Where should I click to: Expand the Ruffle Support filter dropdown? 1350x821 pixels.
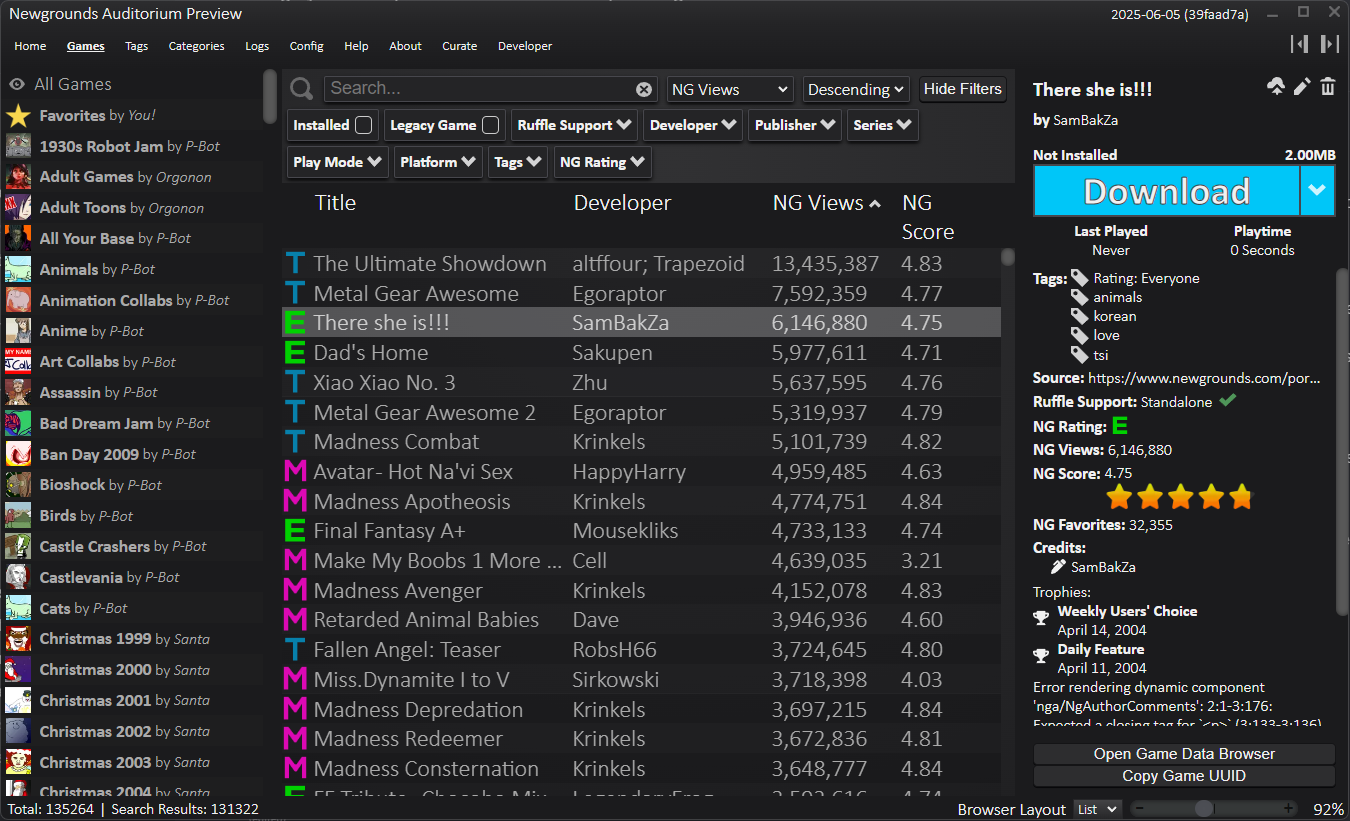click(x=574, y=125)
